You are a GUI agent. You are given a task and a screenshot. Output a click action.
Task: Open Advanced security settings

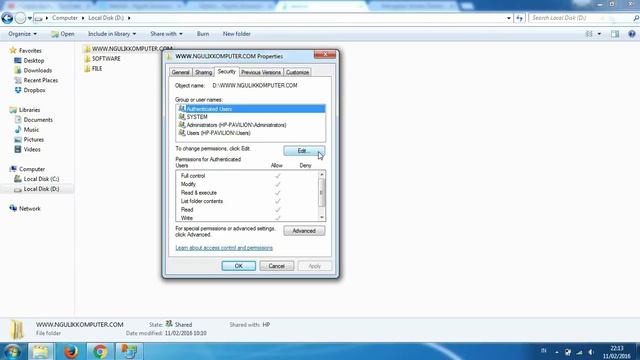click(x=304, y=231)
